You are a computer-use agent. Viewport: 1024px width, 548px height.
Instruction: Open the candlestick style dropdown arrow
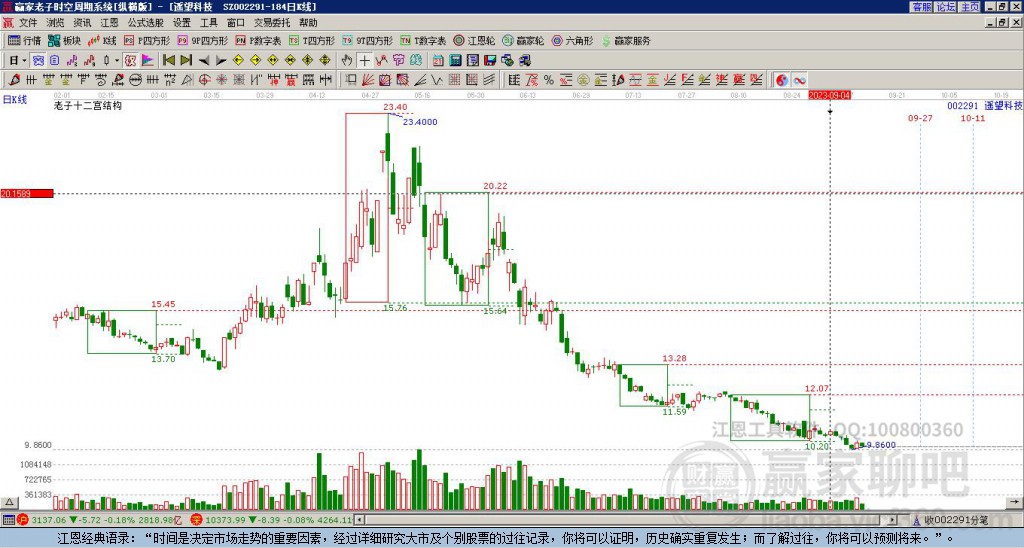click(x=117, y=61)
